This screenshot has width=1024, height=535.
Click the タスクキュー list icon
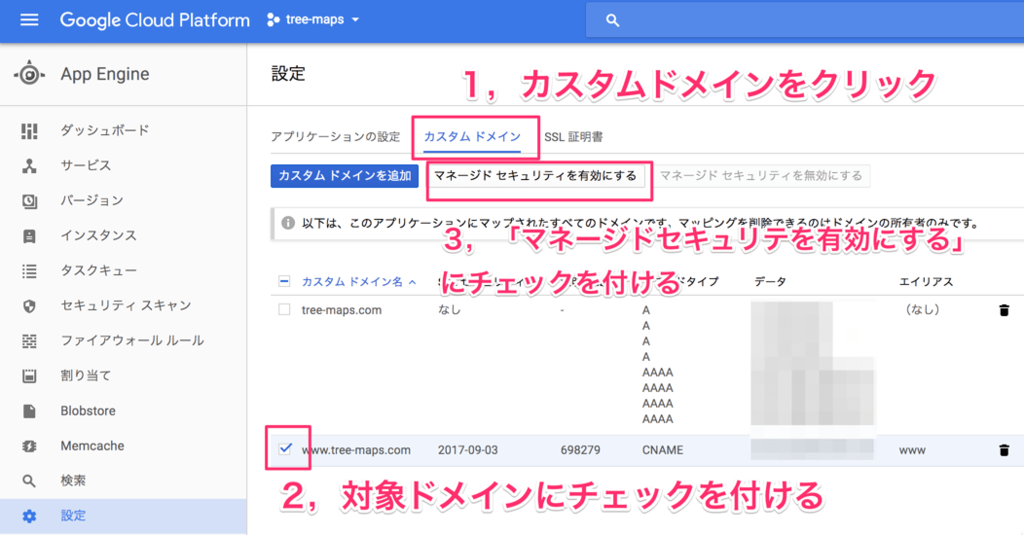(29, 271)
